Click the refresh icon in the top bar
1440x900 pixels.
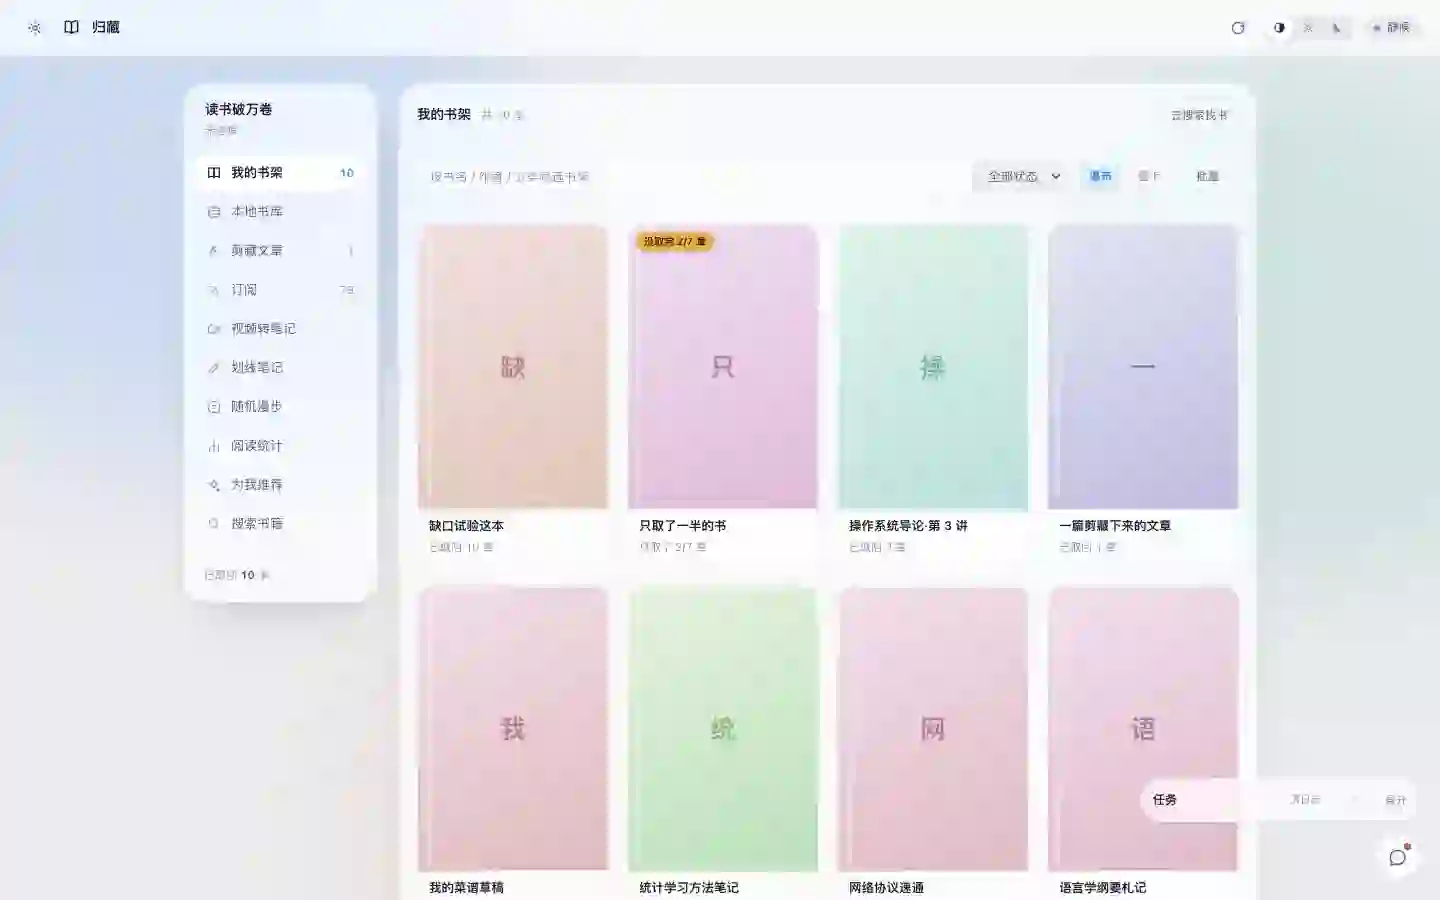(1238, 28)
